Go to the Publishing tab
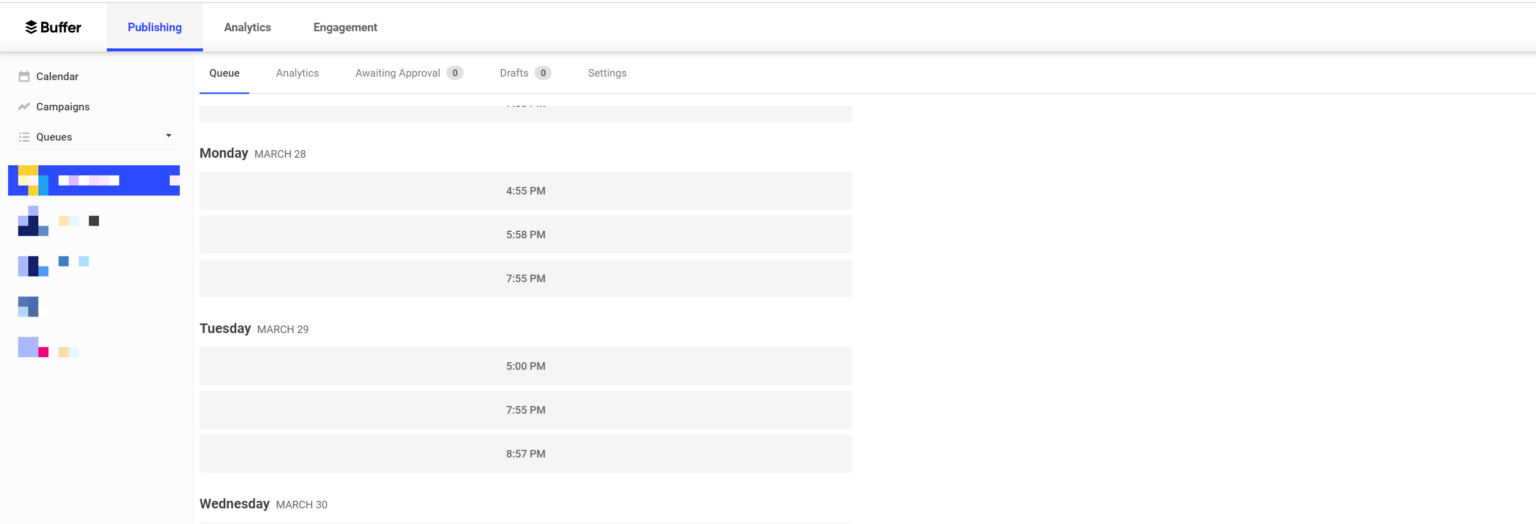The image size is (1536, 524). (x=155, y=27)
